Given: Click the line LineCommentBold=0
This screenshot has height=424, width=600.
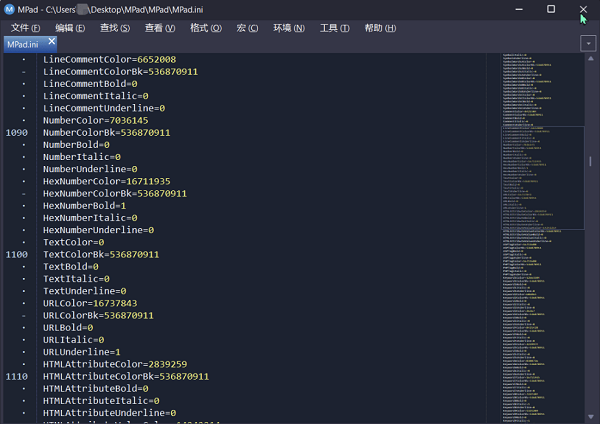Looking at the screenshot, I should click(x=90, y=84).
